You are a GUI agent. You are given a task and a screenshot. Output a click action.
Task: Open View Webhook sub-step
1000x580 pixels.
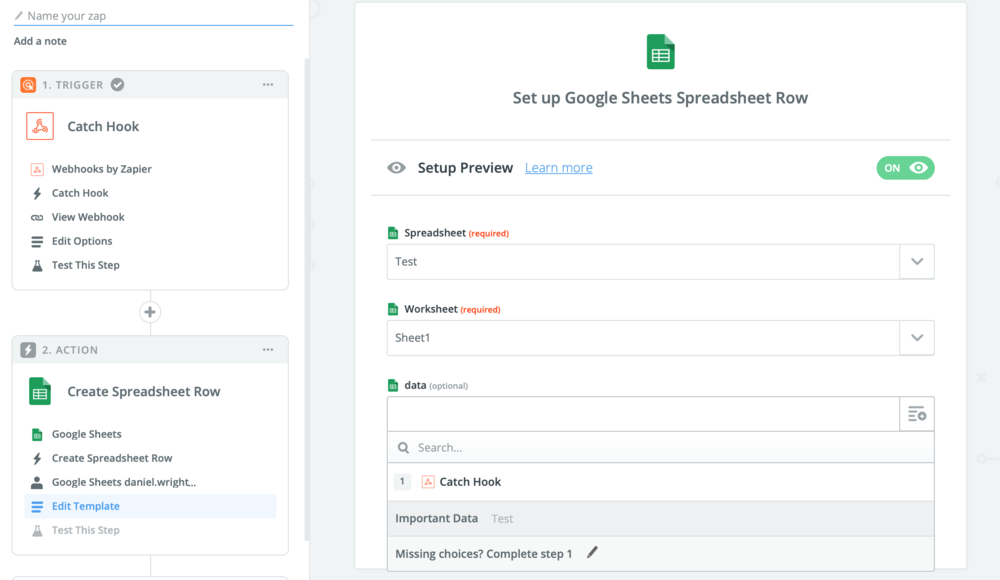coord(88,218)
